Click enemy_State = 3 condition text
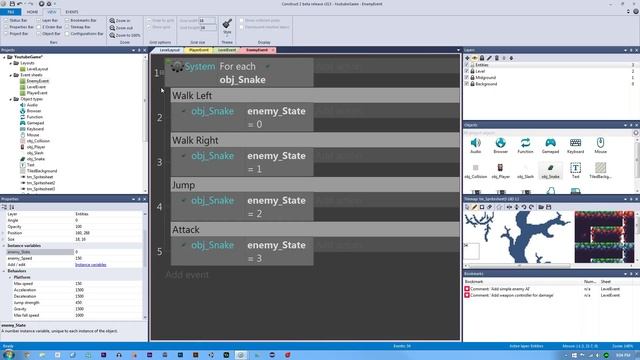The width and height of the screenshot is (640, 360). click(x=276, y=252)
